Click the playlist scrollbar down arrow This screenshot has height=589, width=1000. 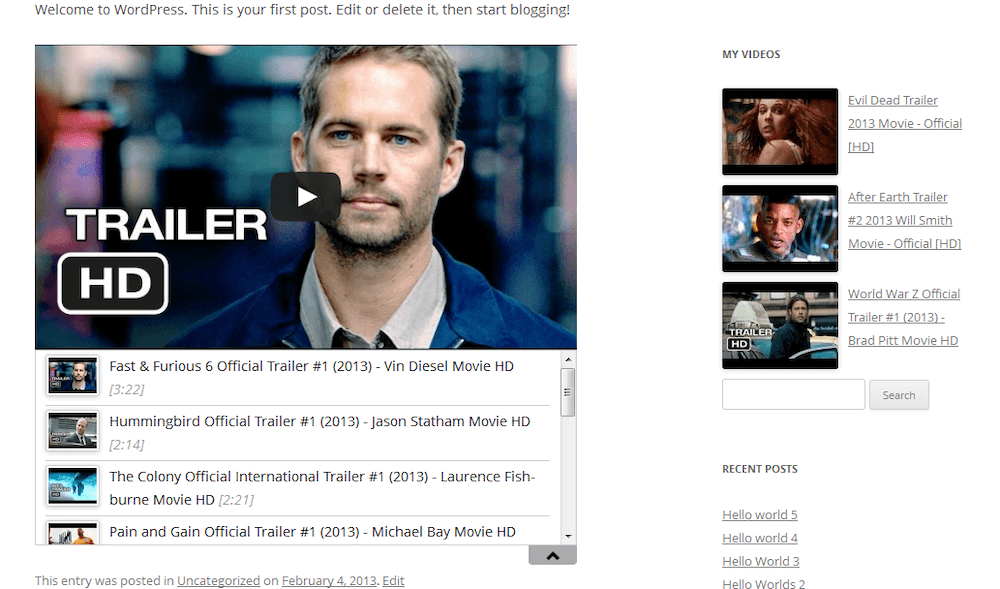coord(568,537)
